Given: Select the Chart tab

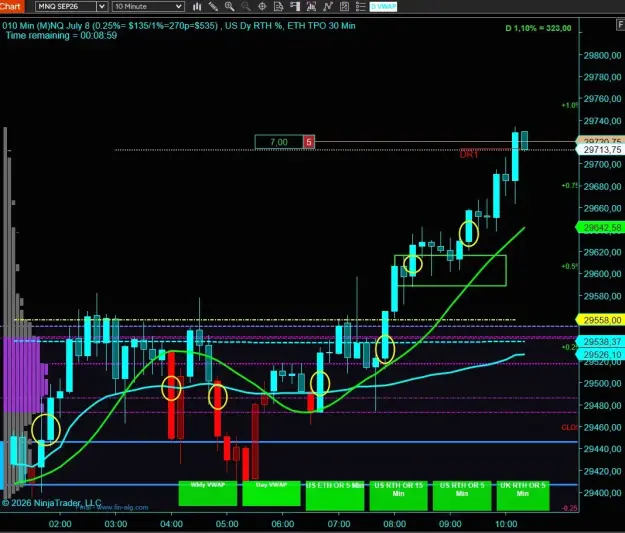Looking at the screenshot, I should click(x=12, y=6).
